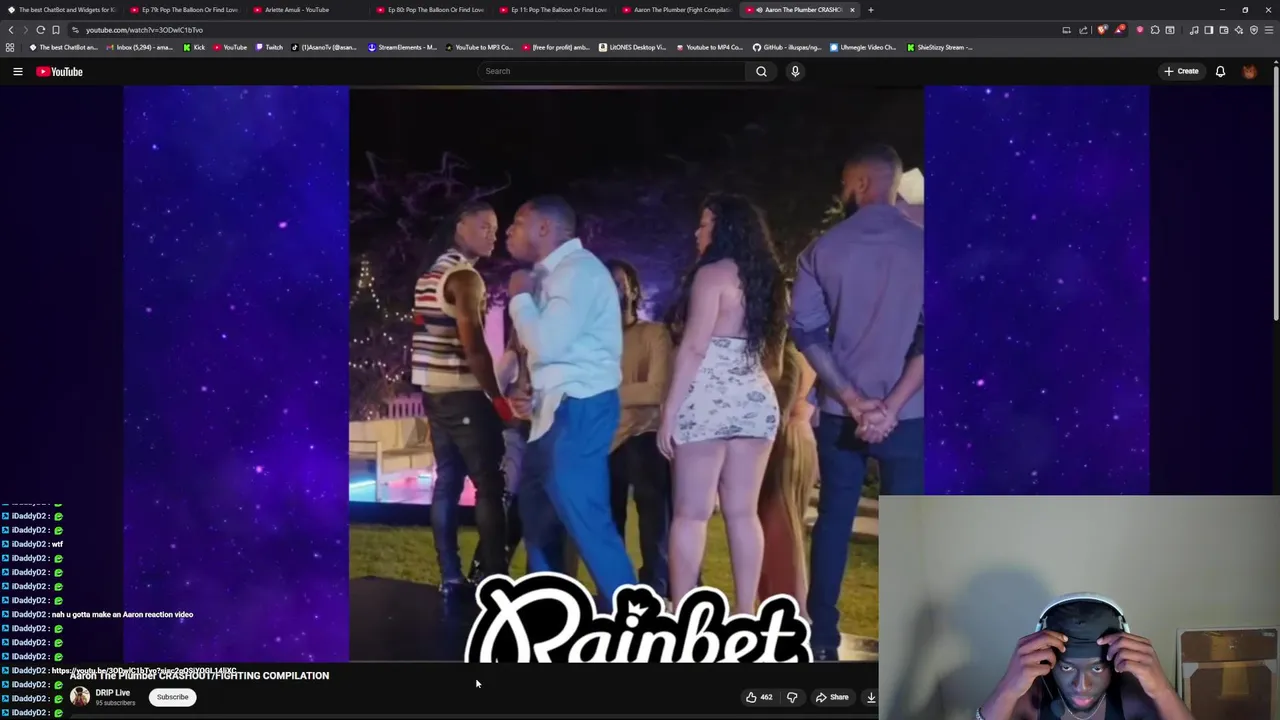The height and width of the screenshot is (720, 1280).
Task: Toggle the browser sidebar panel icon
Action: click(x=1209, y=30)
